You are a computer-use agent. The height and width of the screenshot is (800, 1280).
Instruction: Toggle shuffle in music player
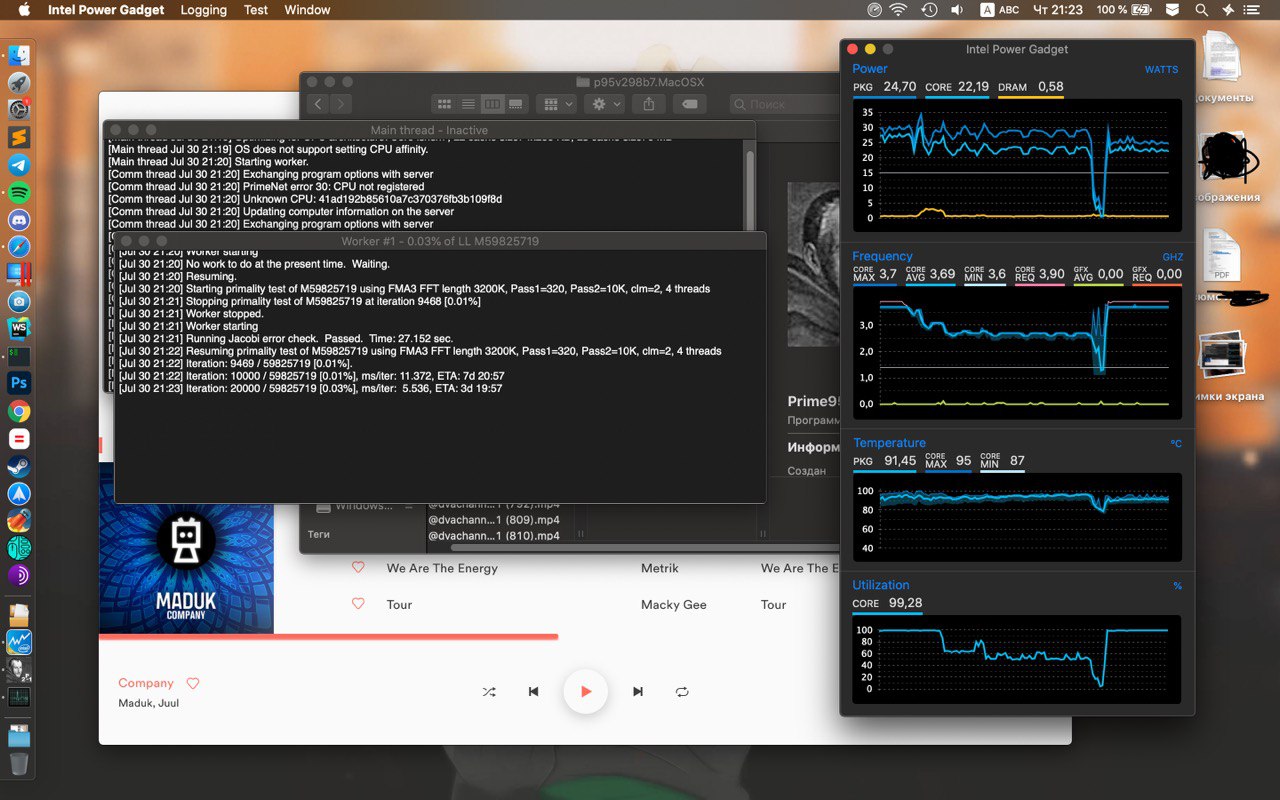[489, 692]
